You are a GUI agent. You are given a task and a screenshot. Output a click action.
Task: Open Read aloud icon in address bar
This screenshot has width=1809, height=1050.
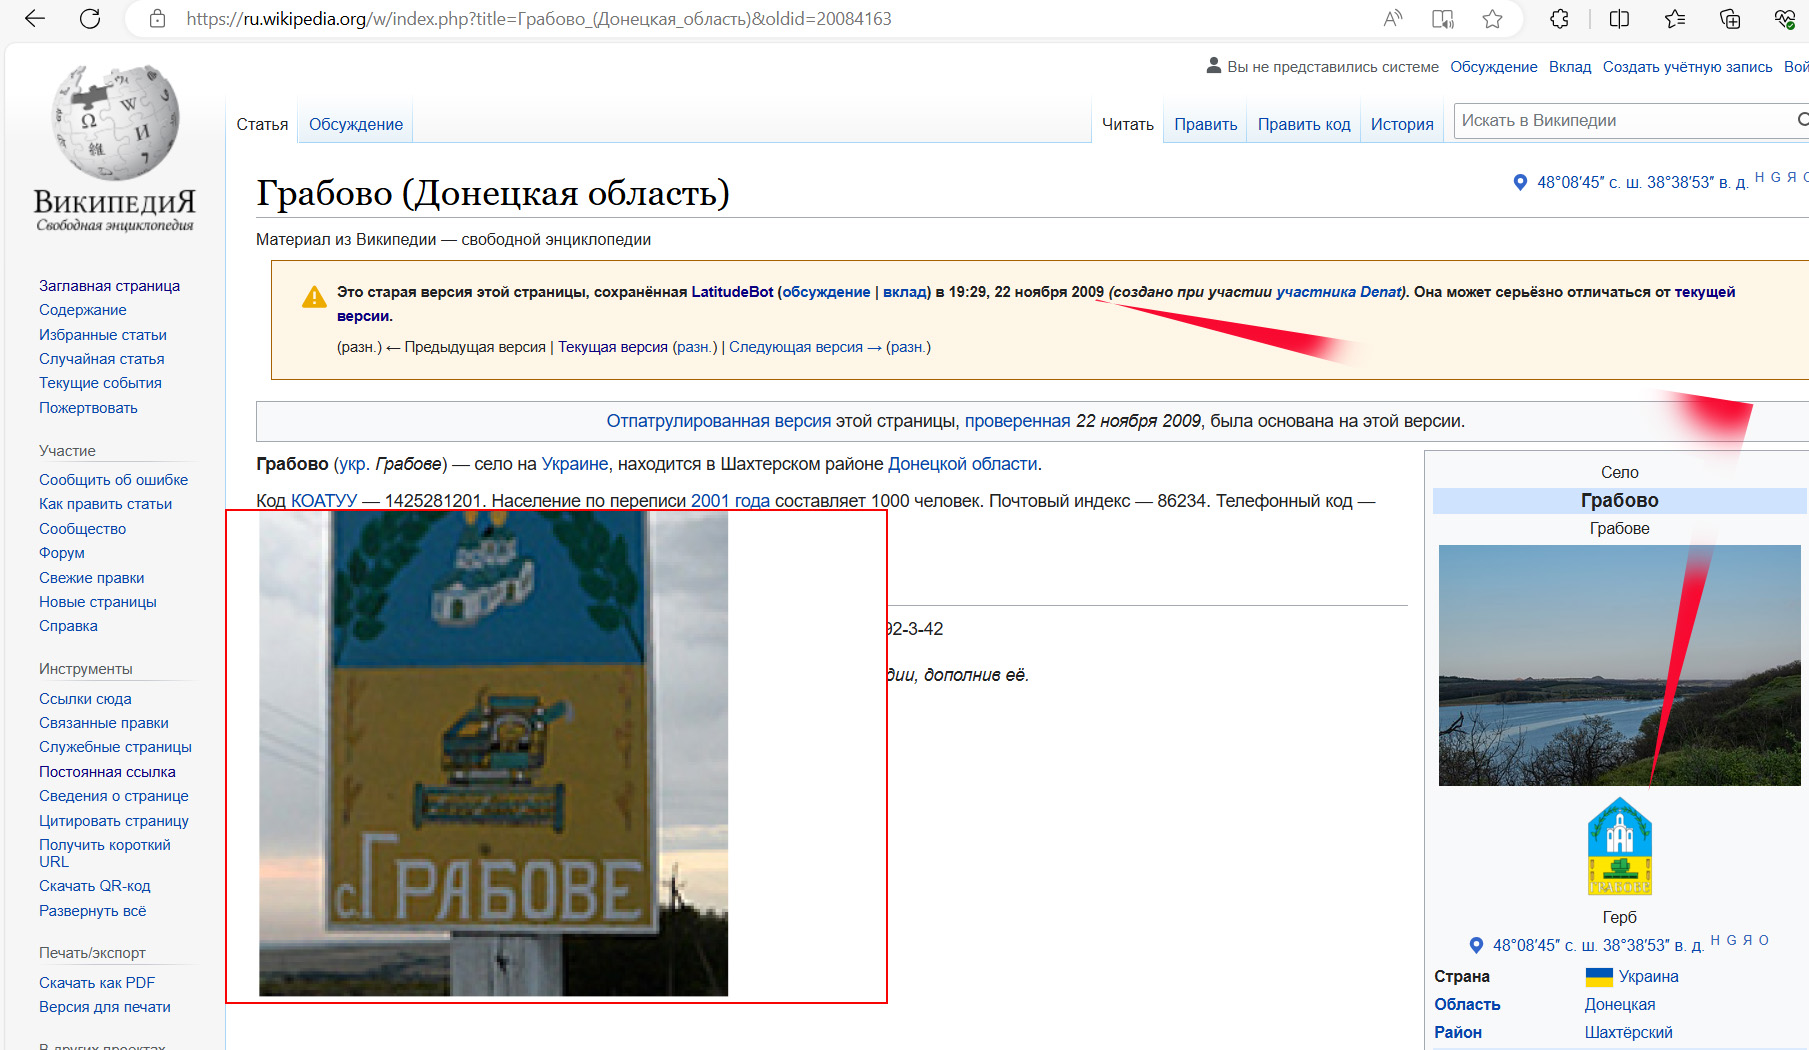[x=1393, y=18]
